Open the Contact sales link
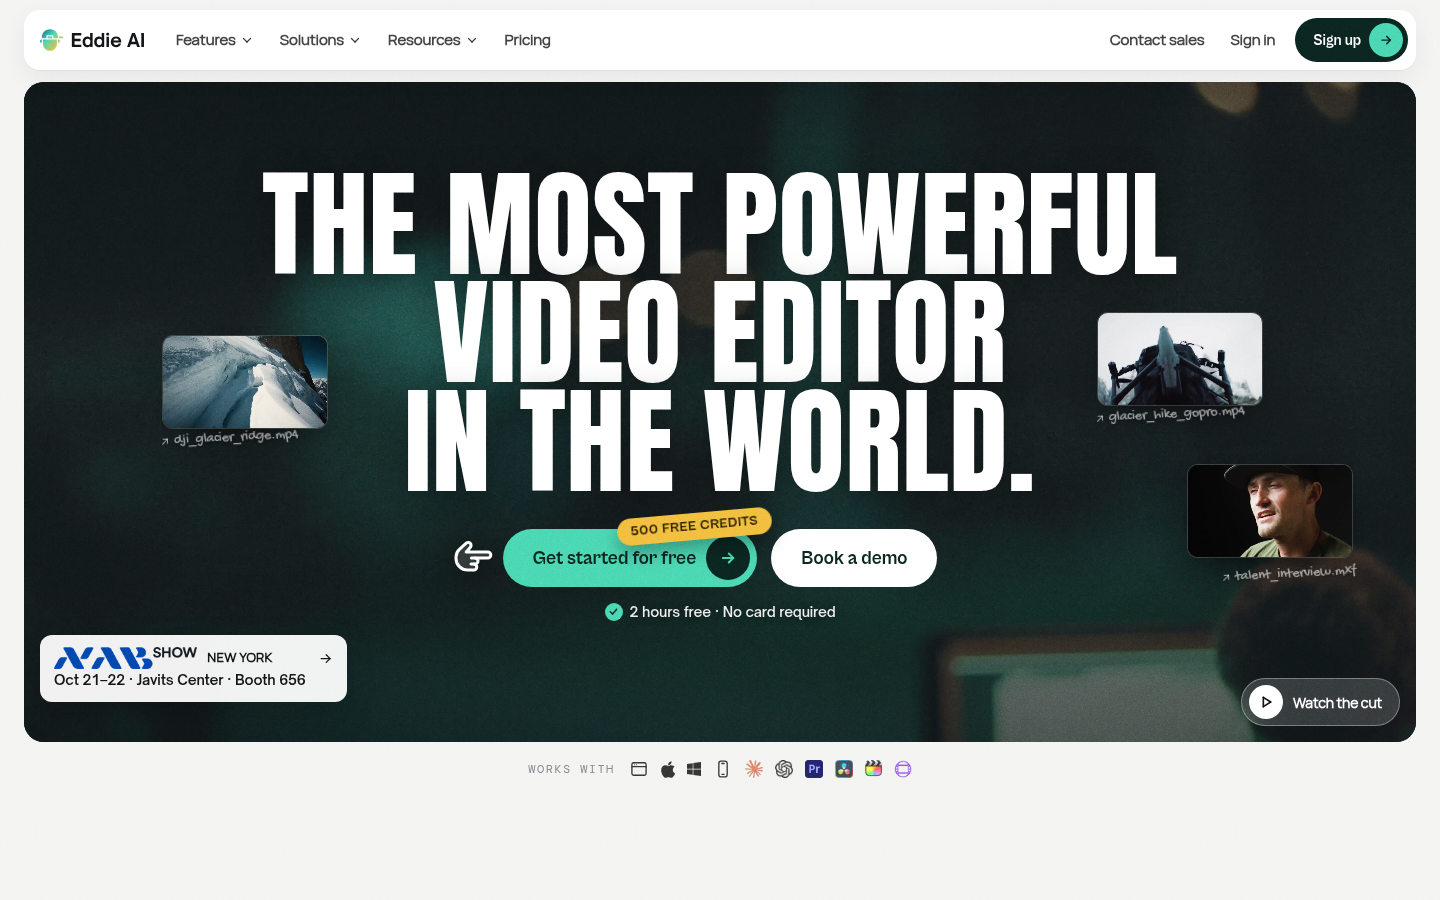Image resolution: width=1440 pixels, height=900 pixels. (x=1157, y=40)
